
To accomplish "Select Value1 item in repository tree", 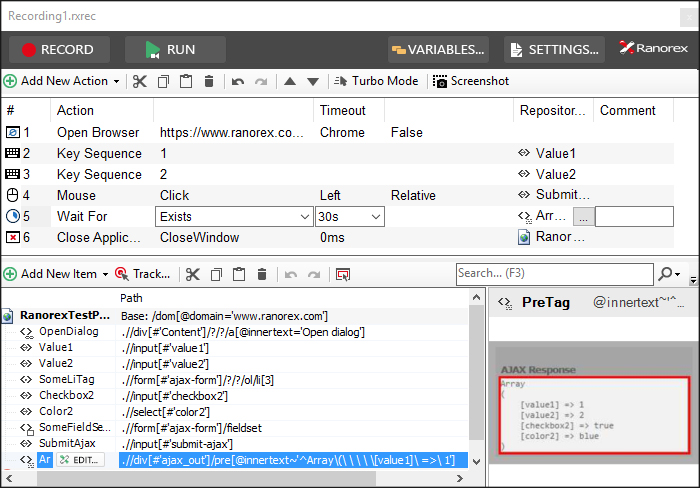I will click(x=55, y=348).
